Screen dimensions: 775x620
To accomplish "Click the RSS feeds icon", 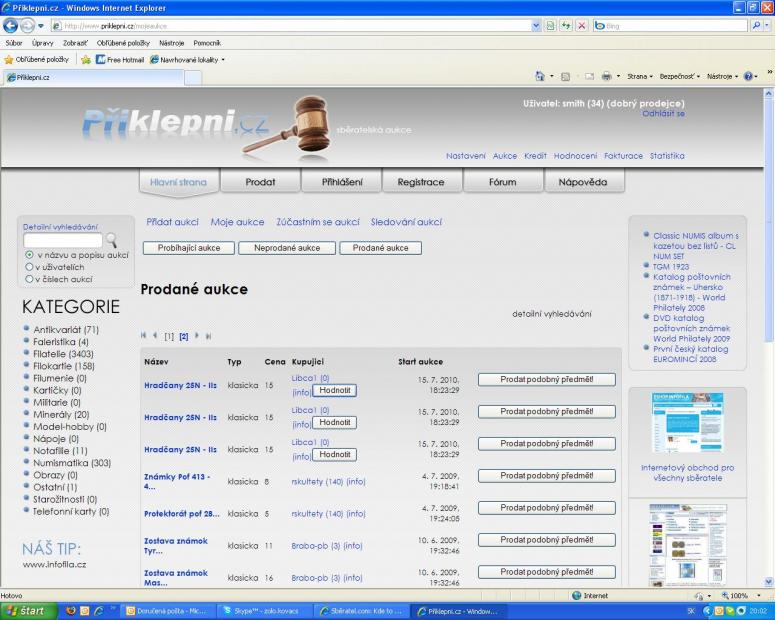I will 566,77.
